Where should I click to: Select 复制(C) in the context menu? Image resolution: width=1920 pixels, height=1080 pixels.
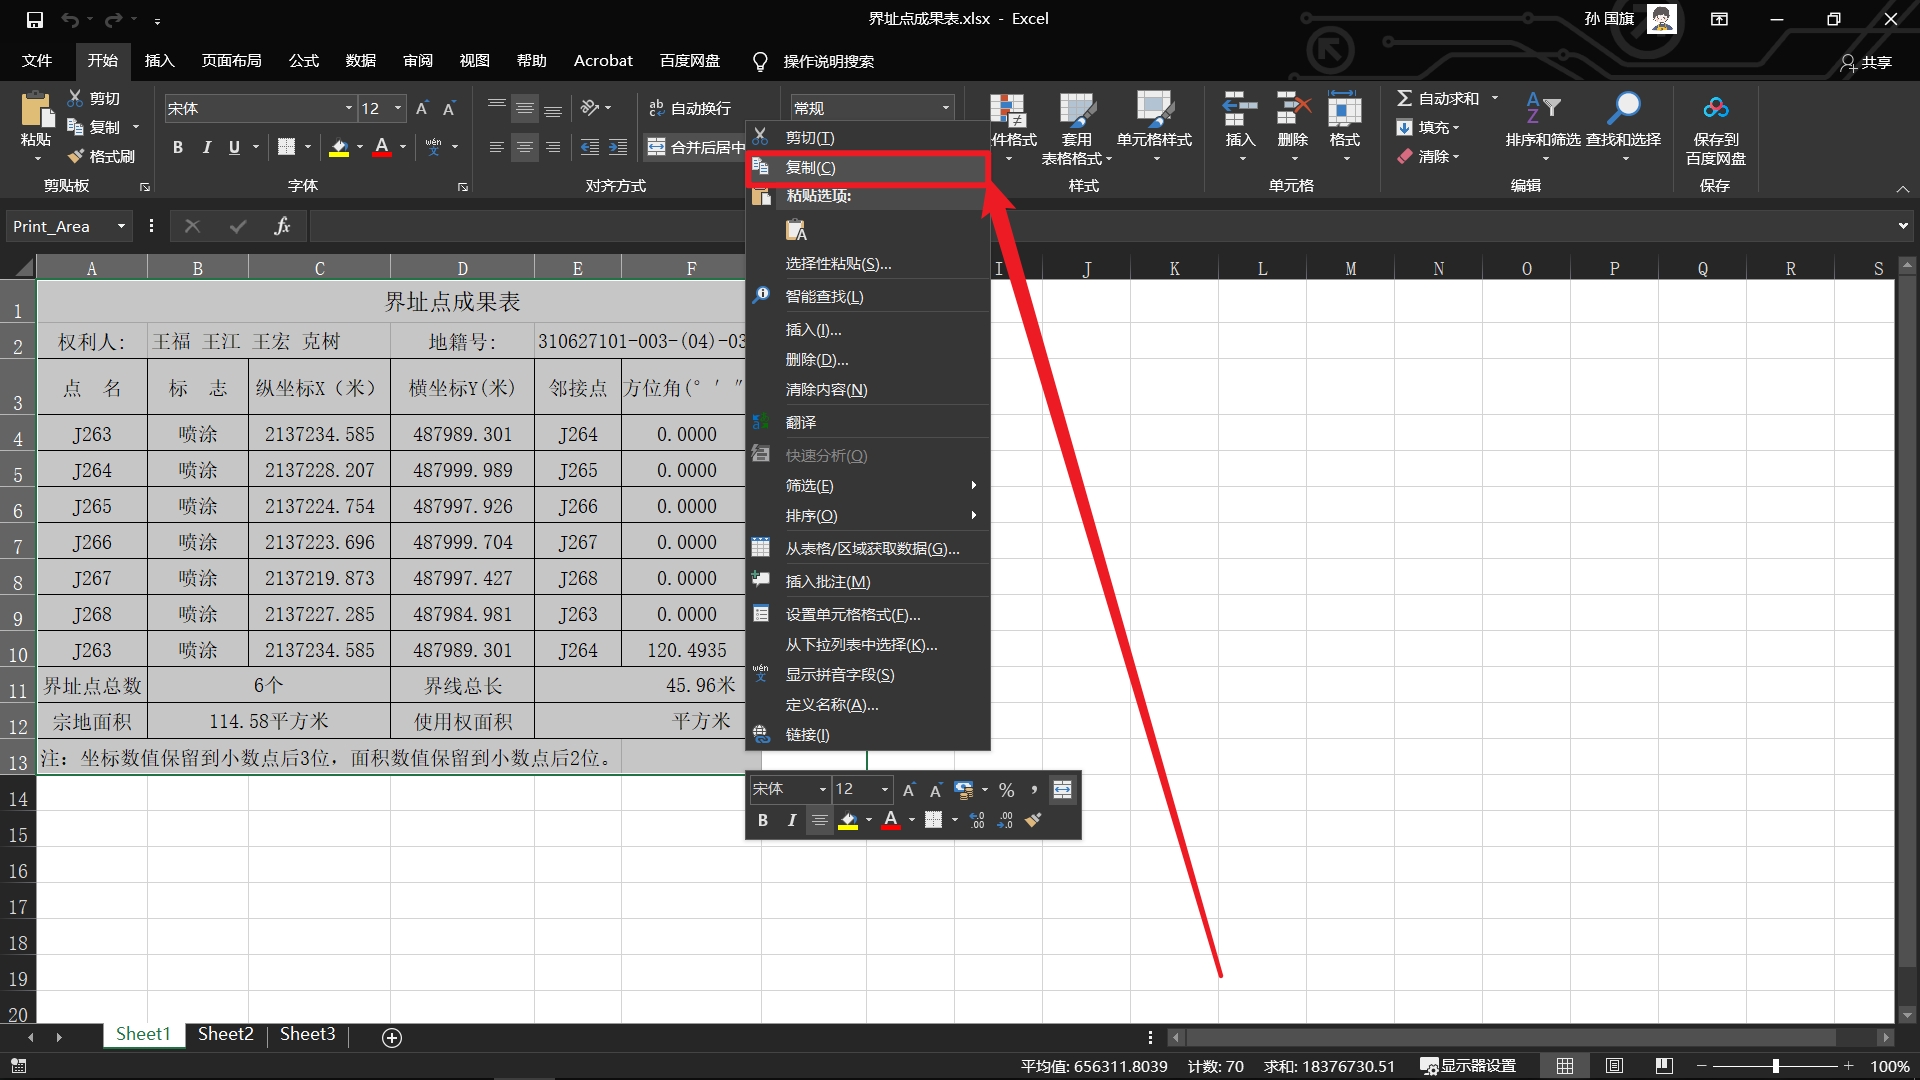pos(810,168)
